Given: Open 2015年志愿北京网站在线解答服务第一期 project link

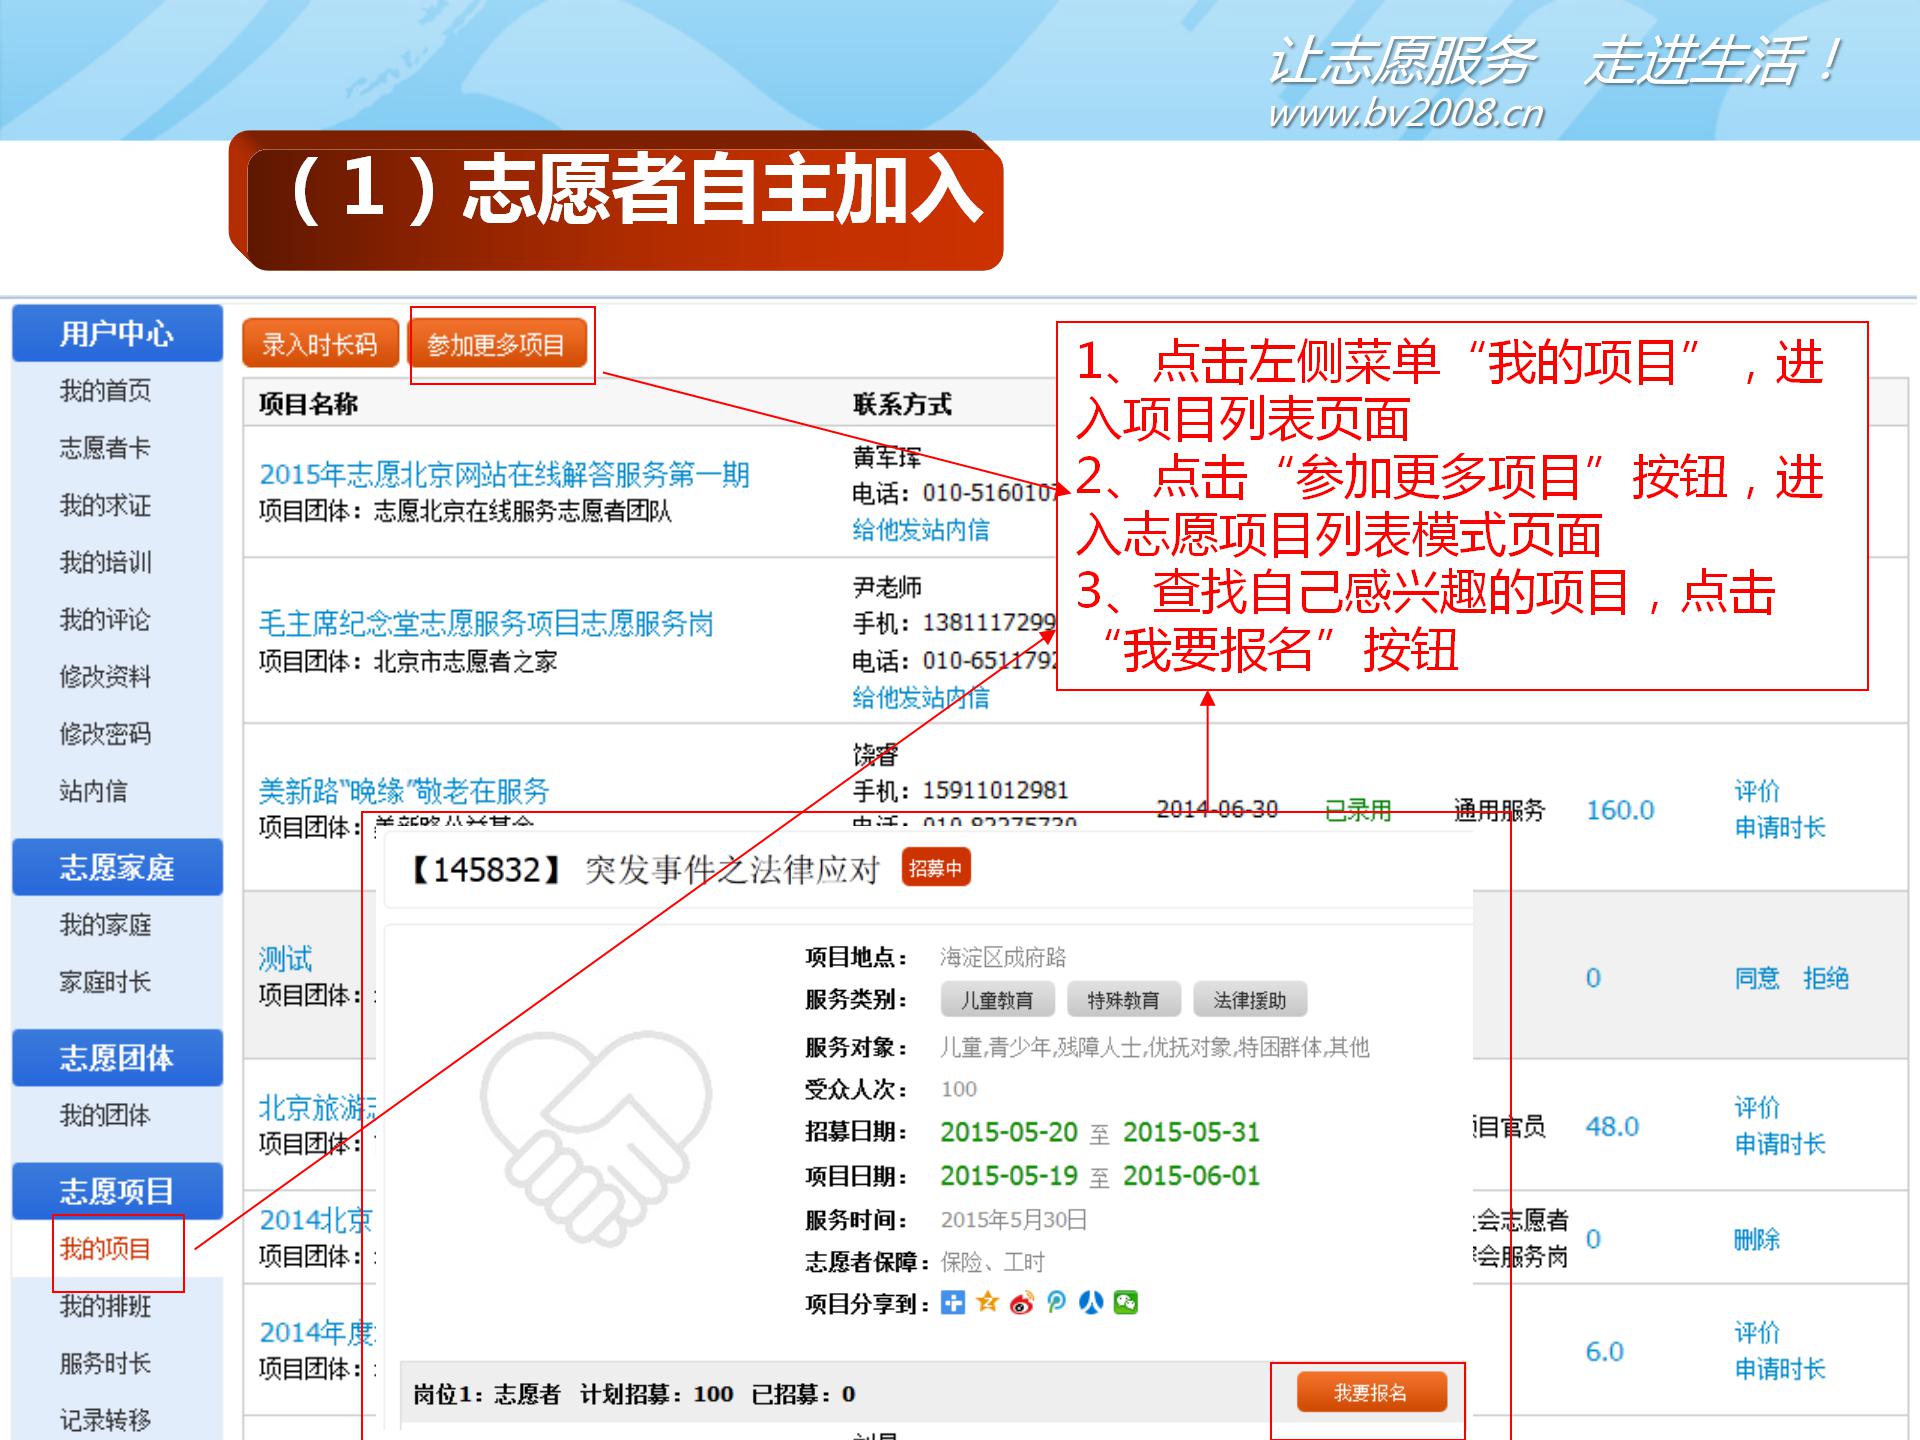Looking at the screenshot, I should pyautogui.click(x=504, y=474).
